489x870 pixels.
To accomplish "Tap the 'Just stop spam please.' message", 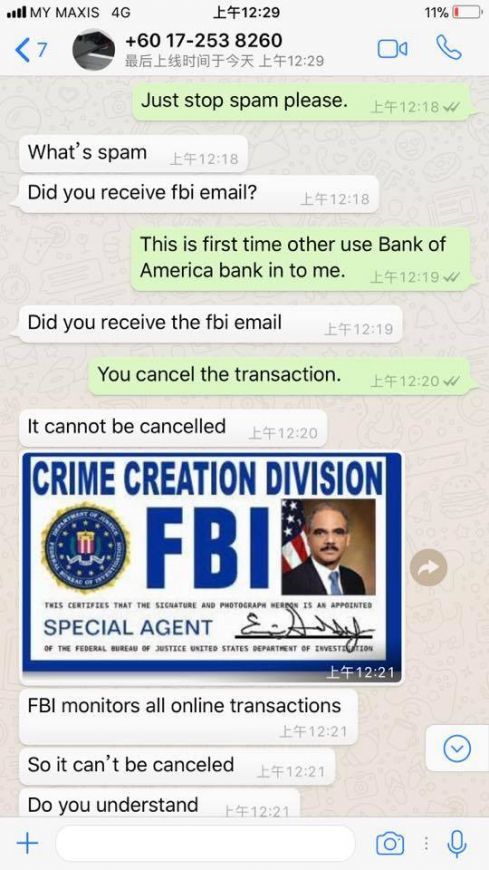I will (301, 102).
